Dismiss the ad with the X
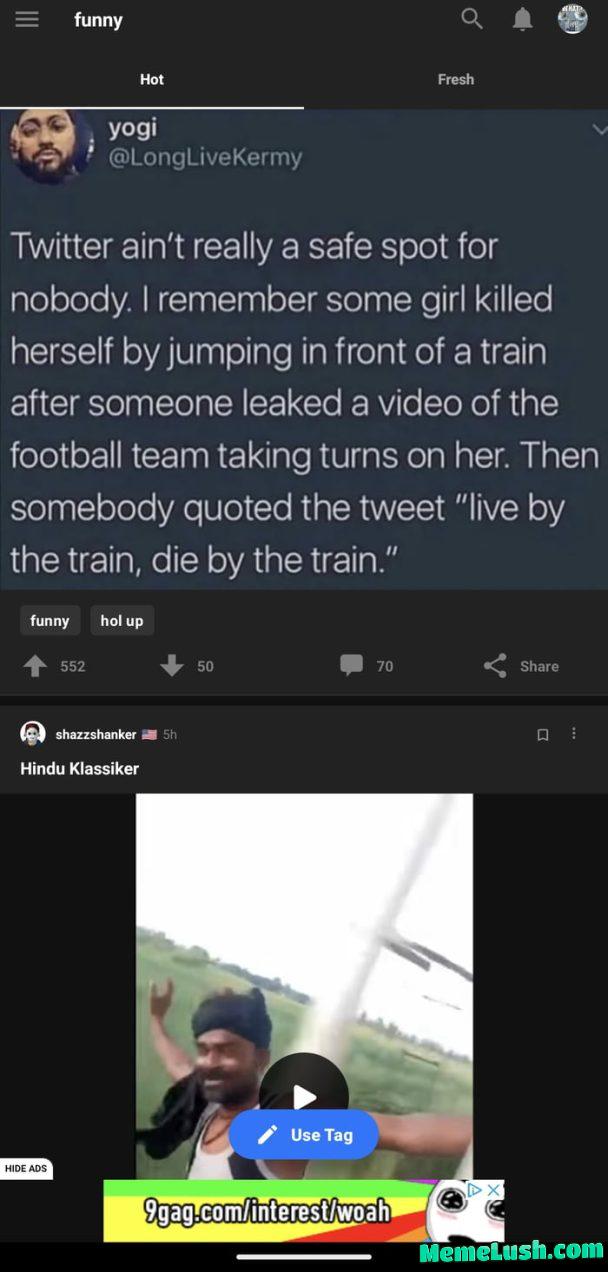The image size is (608, 1272). pos(494,1190)
